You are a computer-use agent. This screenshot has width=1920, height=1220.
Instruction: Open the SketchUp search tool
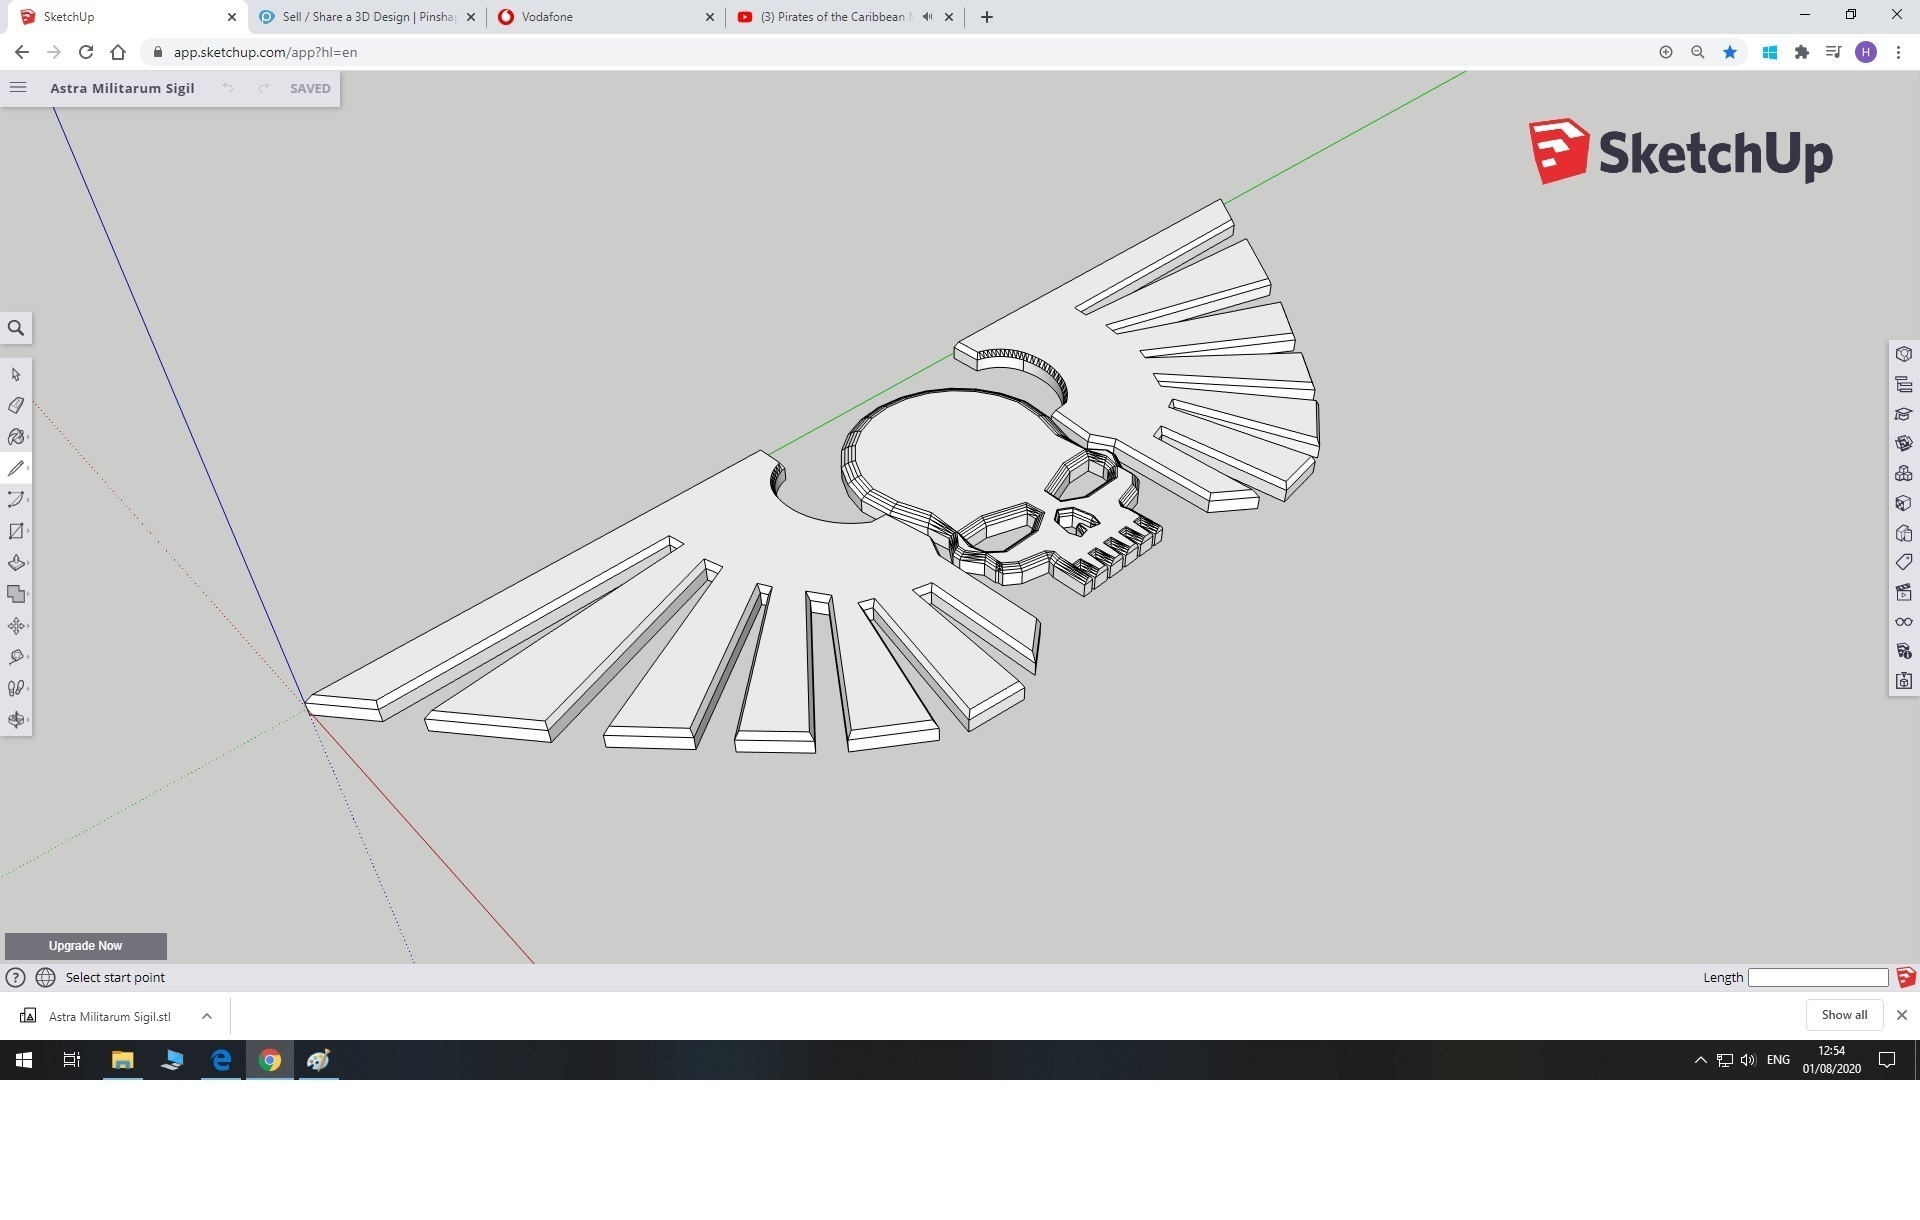(x=16, y=328)
